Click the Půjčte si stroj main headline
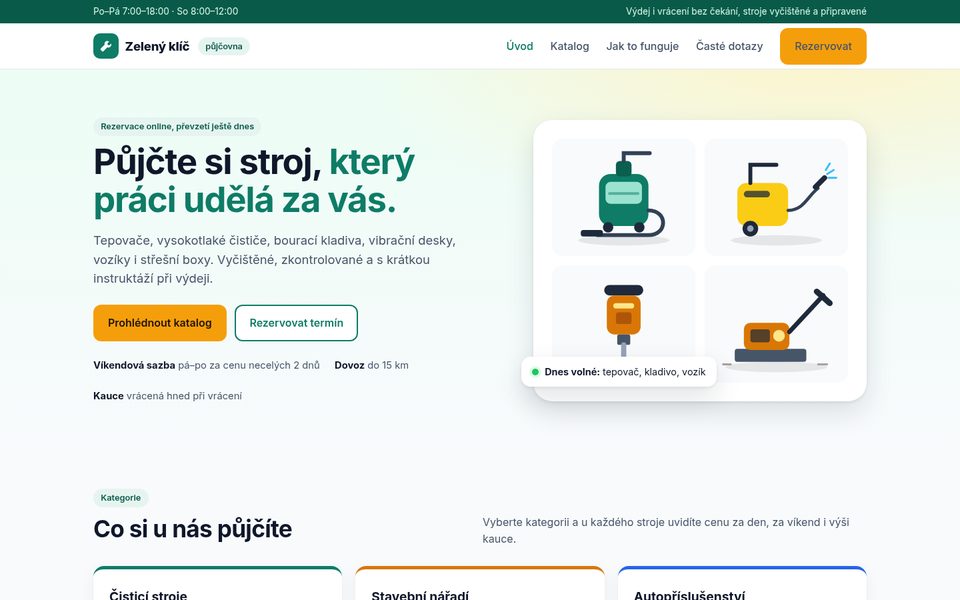The width and height of the screenshot is (960, 600). pyautogui.click(x=254, y=181)
